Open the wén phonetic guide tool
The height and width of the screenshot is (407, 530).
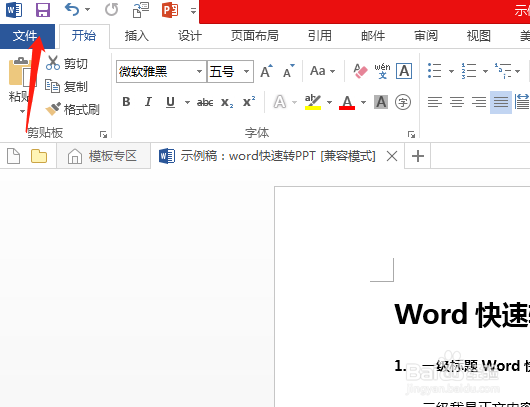382,71
